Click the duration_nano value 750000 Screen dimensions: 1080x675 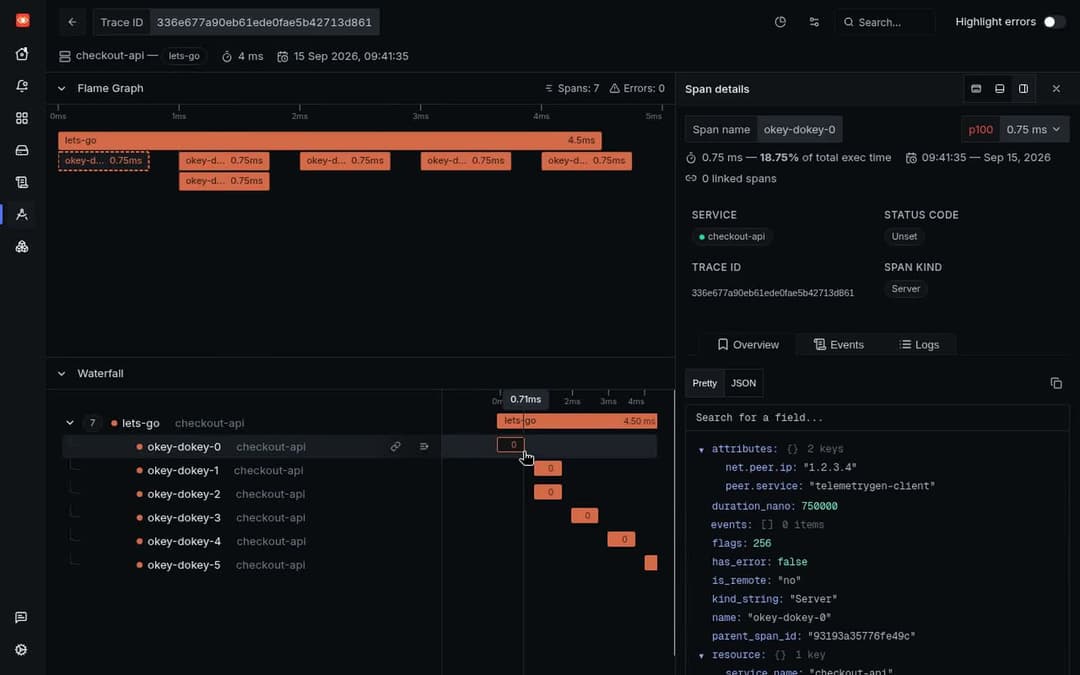coord(819,506)
